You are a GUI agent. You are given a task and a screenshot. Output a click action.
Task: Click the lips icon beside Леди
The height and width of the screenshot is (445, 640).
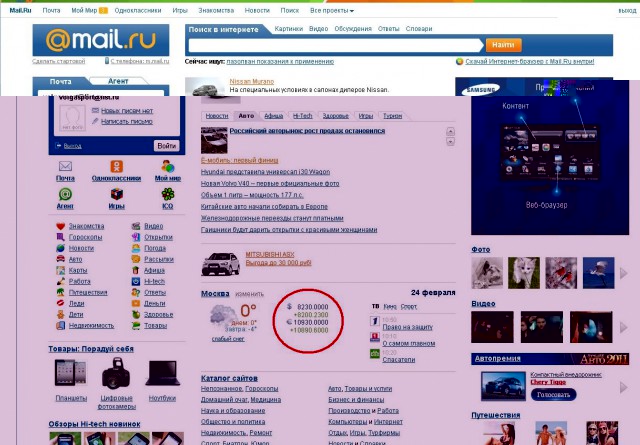click(60, 303)
